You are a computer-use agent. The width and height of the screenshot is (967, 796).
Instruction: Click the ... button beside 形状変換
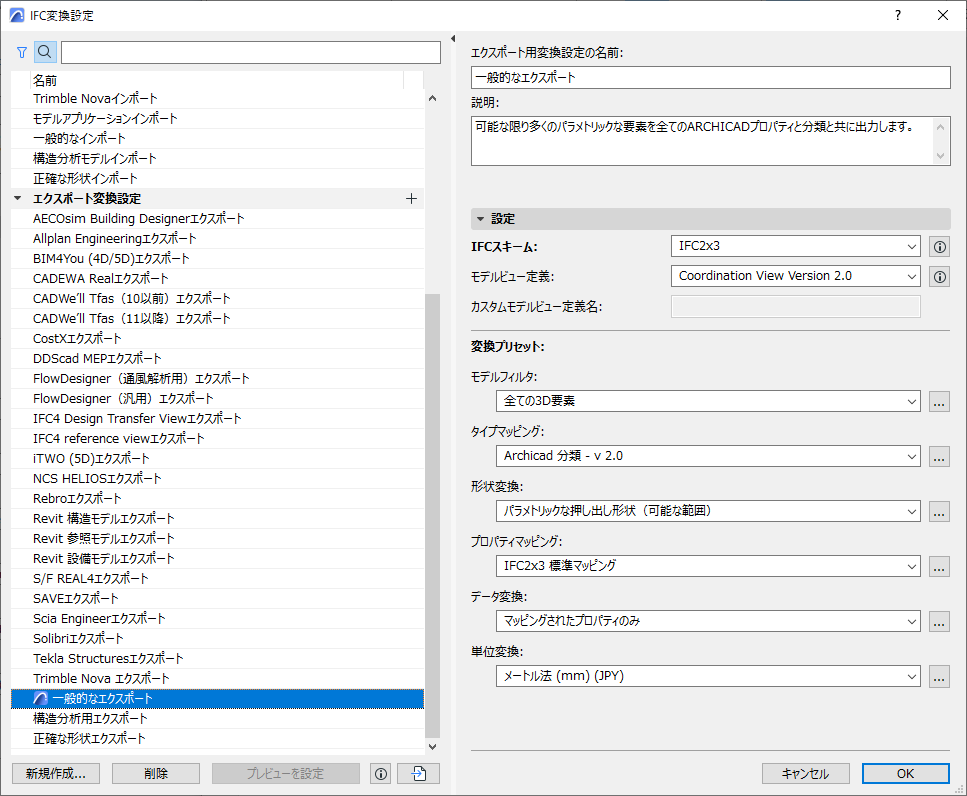(x=938, y=511)
